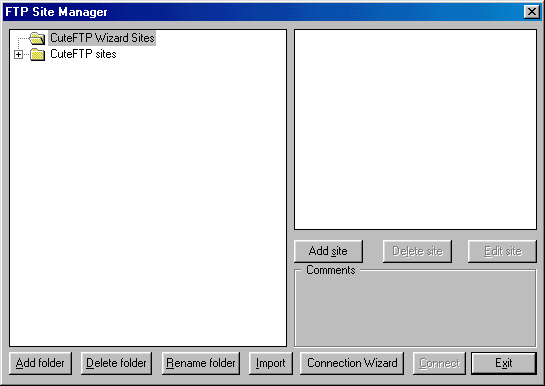Click the disabled Edit site button
Image resolution: width=545 pixels, height=386 pixels.
click(x=502, y=251)
